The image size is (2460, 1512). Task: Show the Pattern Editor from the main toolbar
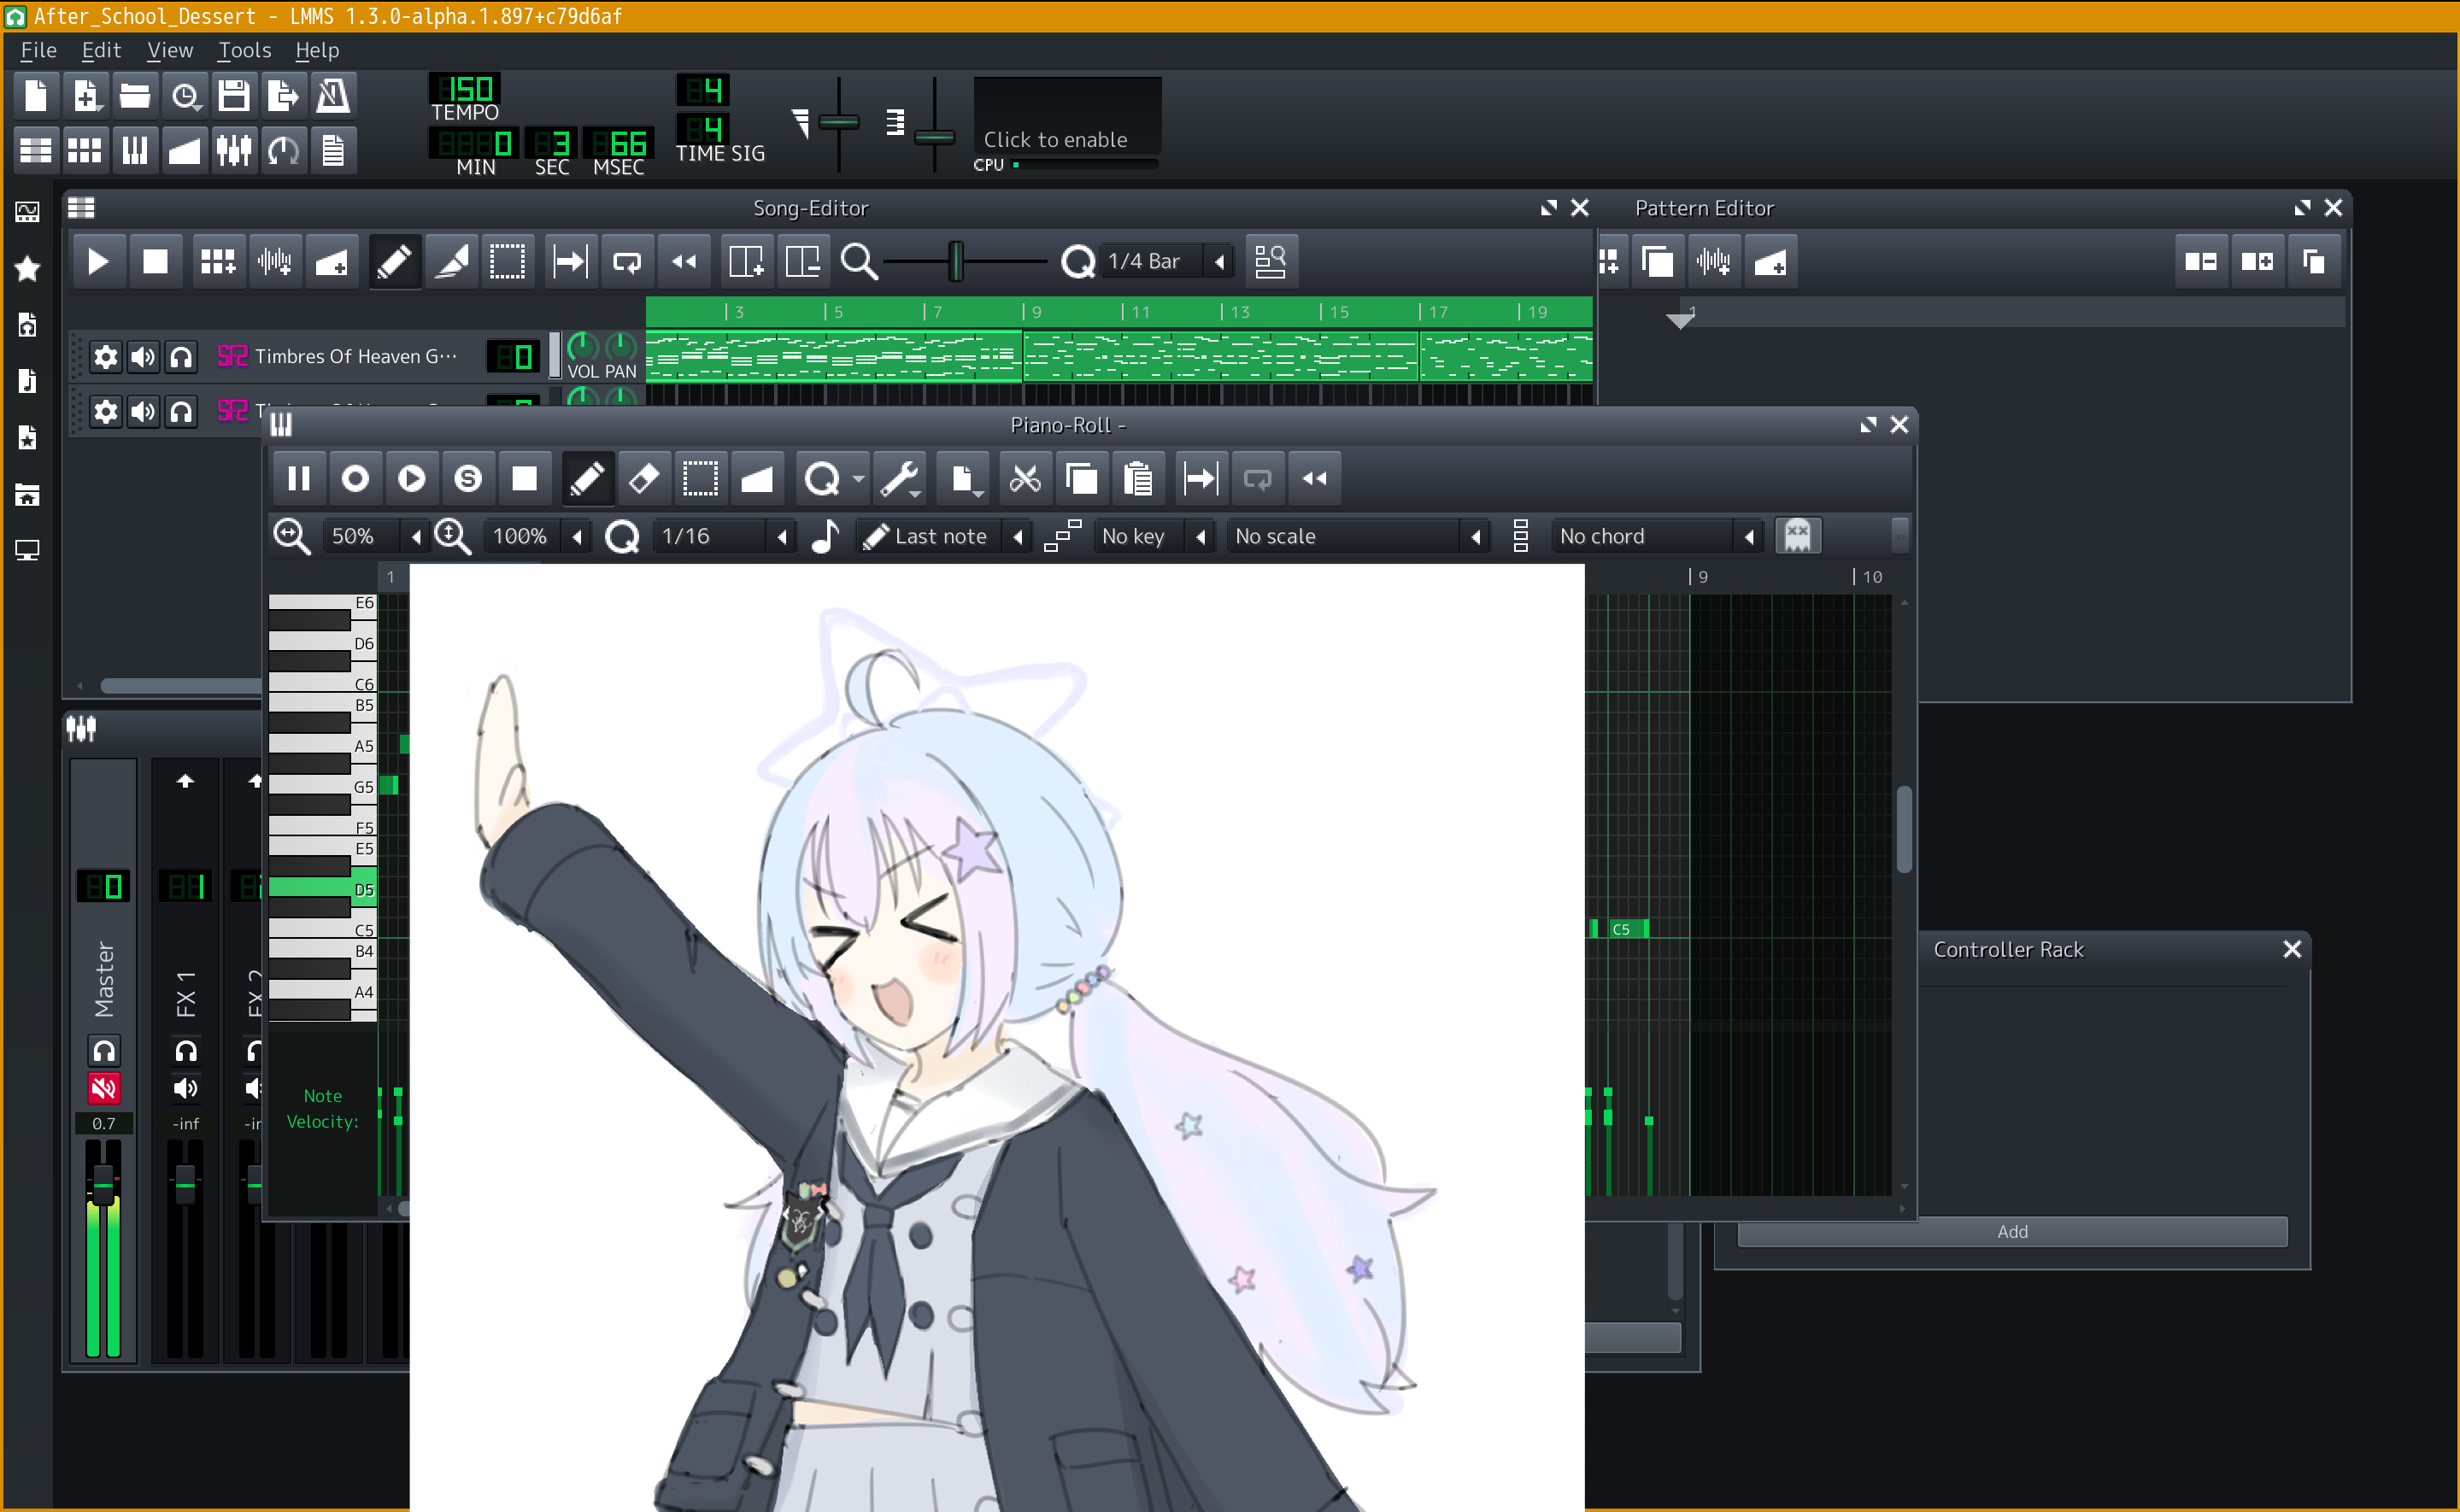pos(84,150)
